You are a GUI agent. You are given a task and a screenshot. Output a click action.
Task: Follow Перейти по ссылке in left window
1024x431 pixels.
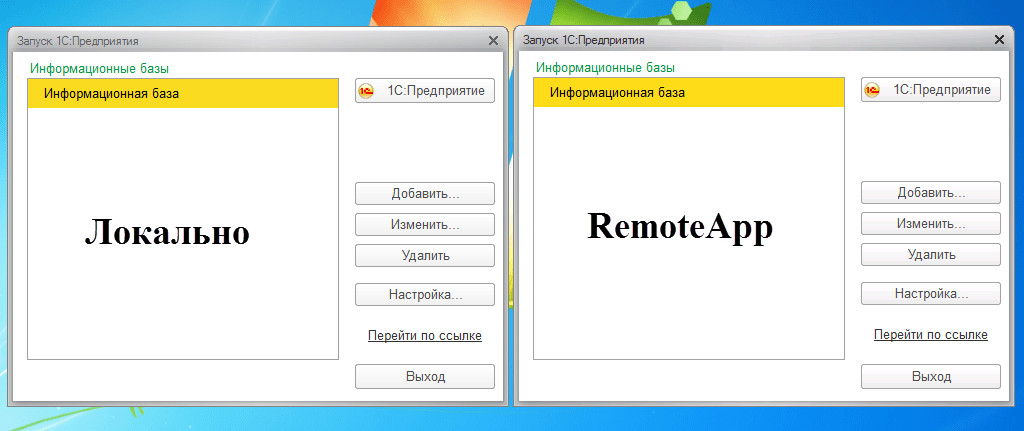pyautogui.click(x=425, y=336)
